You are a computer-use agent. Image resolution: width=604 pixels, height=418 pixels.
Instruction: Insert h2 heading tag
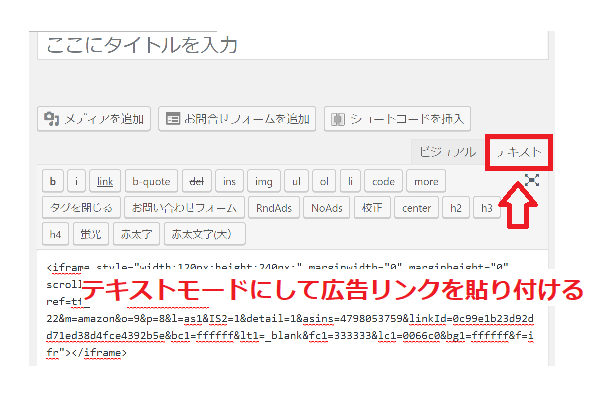click(456, 208)
